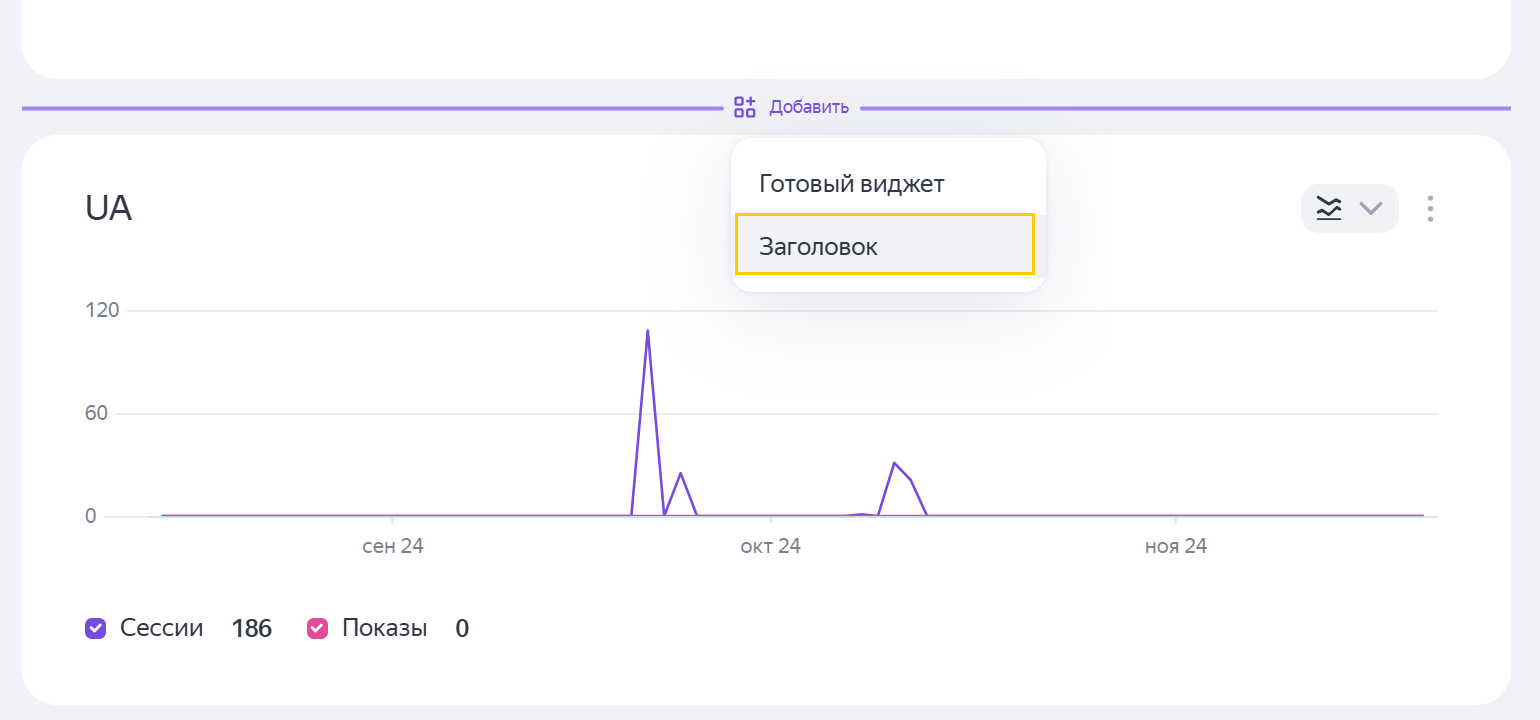Click the chart type lines icon

1328,209
